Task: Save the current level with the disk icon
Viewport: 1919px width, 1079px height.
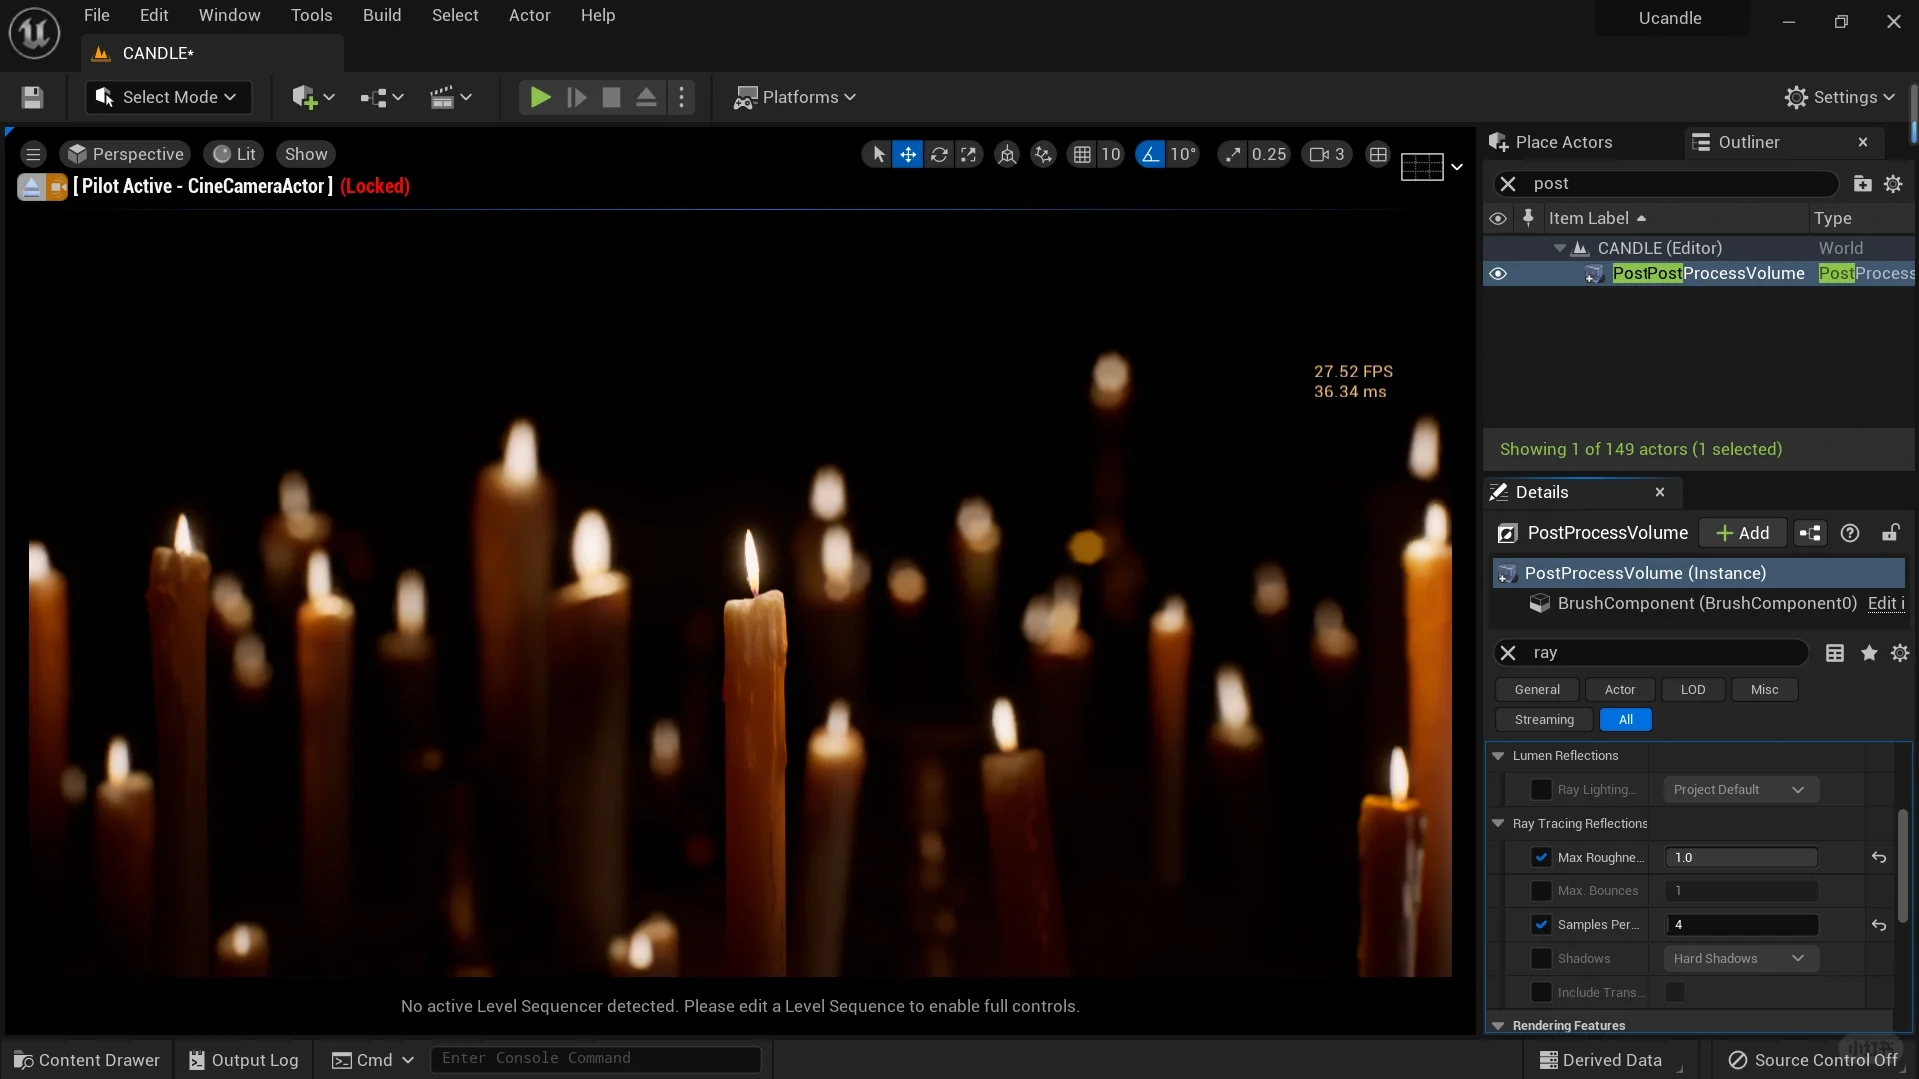Action: pyautogui.click(x=32, y=97)
